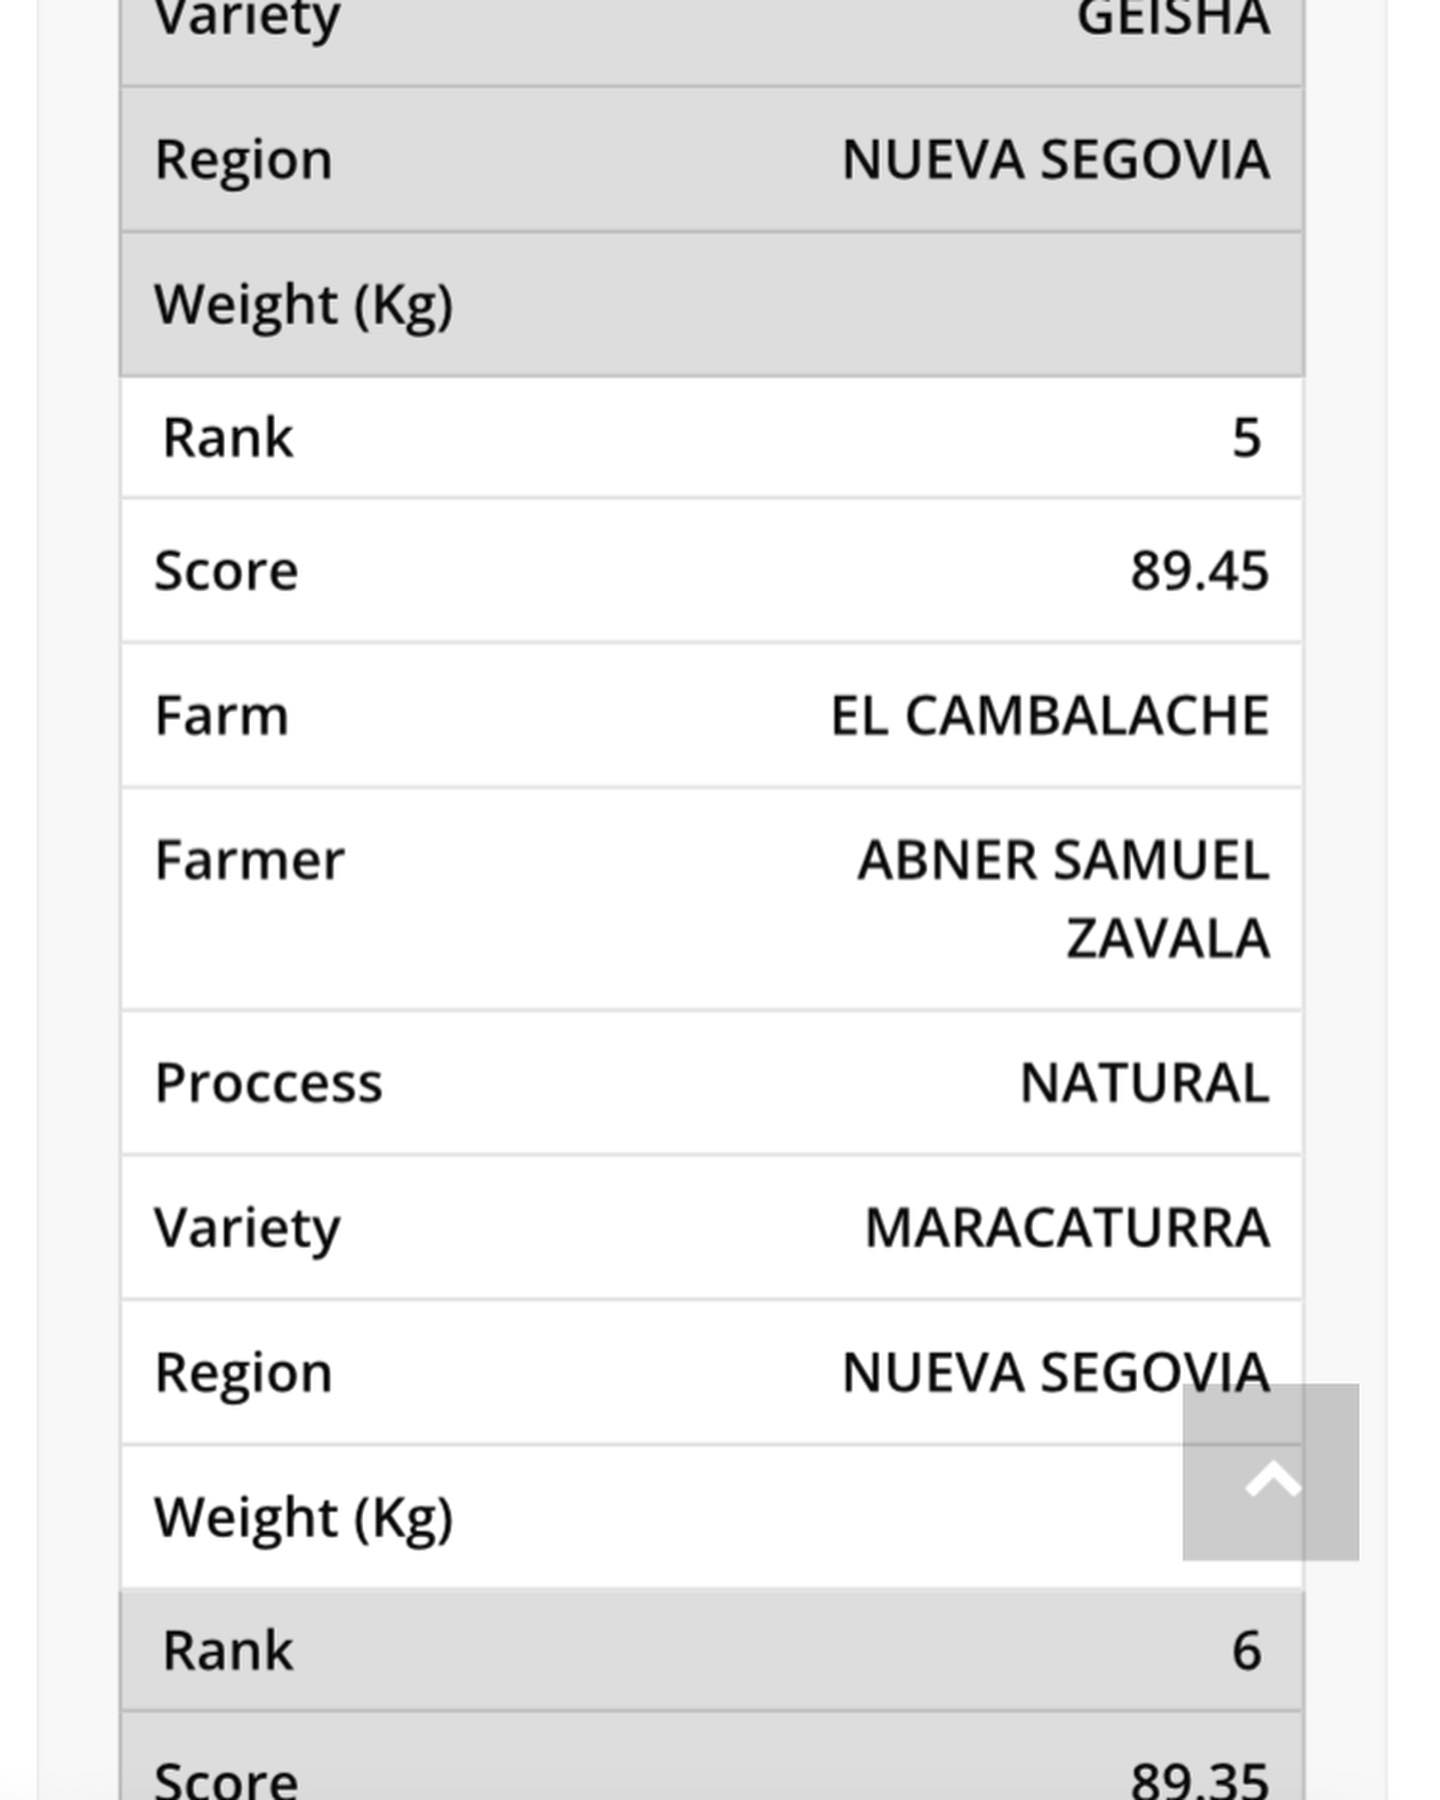Click NUEVA SEGOVIA in the gray section
Screen dimensions: 1440x1800
1055,160
